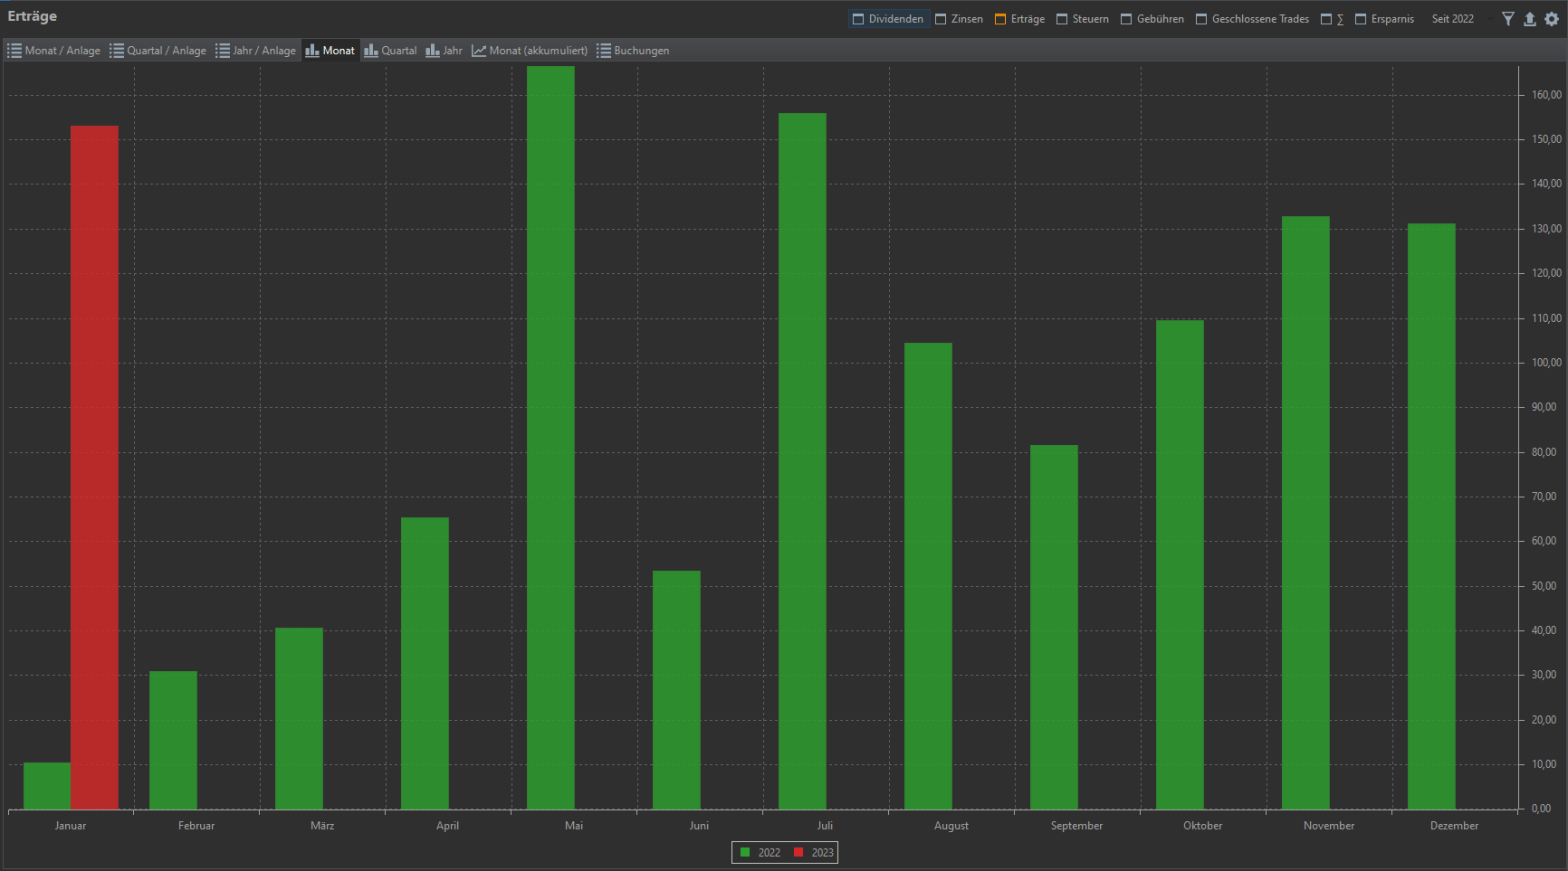Switch to the Monat / Anlage tab

pos(54,51)
